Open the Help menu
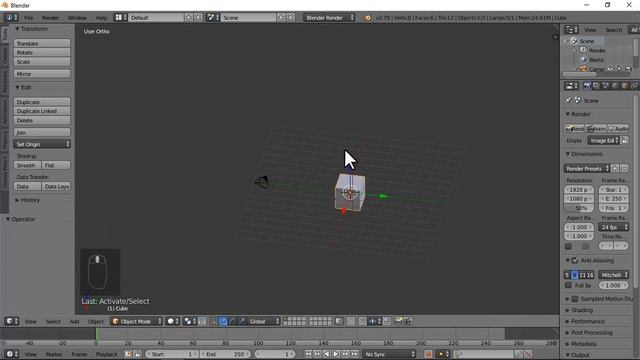 [x=101, y=18]
